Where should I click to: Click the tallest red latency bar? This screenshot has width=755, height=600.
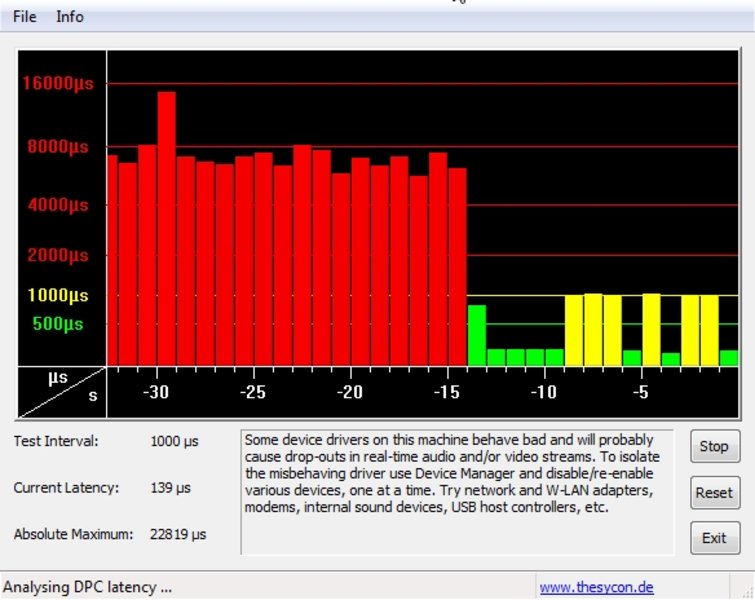[167, 229]
